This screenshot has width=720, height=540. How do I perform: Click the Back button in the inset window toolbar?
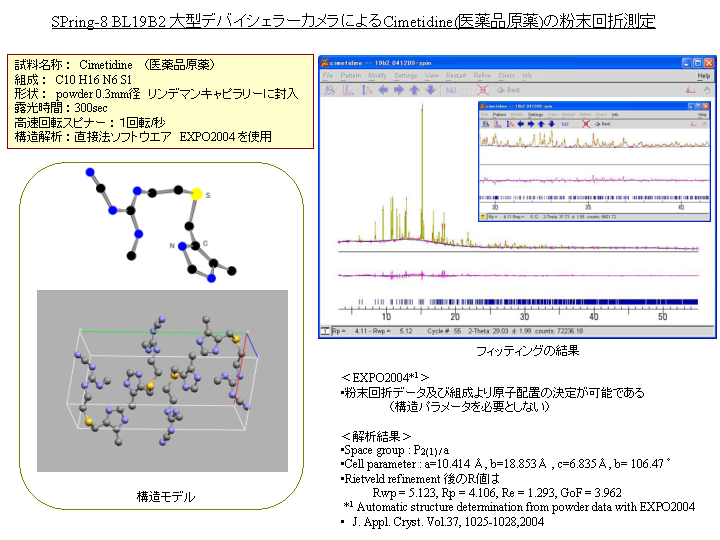(x=603, y=124)
